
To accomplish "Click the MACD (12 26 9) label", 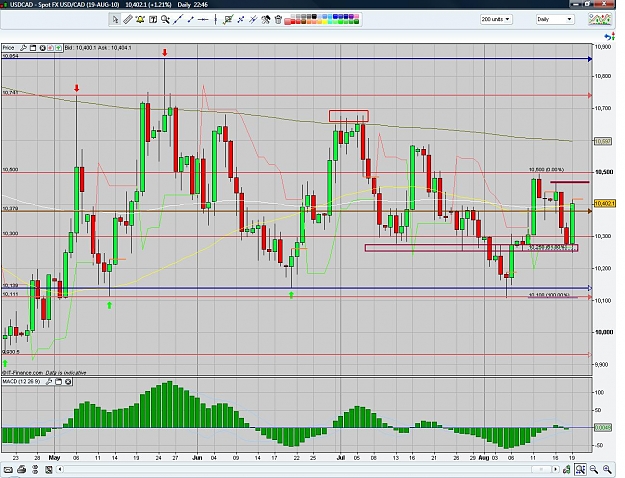I will (21, 382).
